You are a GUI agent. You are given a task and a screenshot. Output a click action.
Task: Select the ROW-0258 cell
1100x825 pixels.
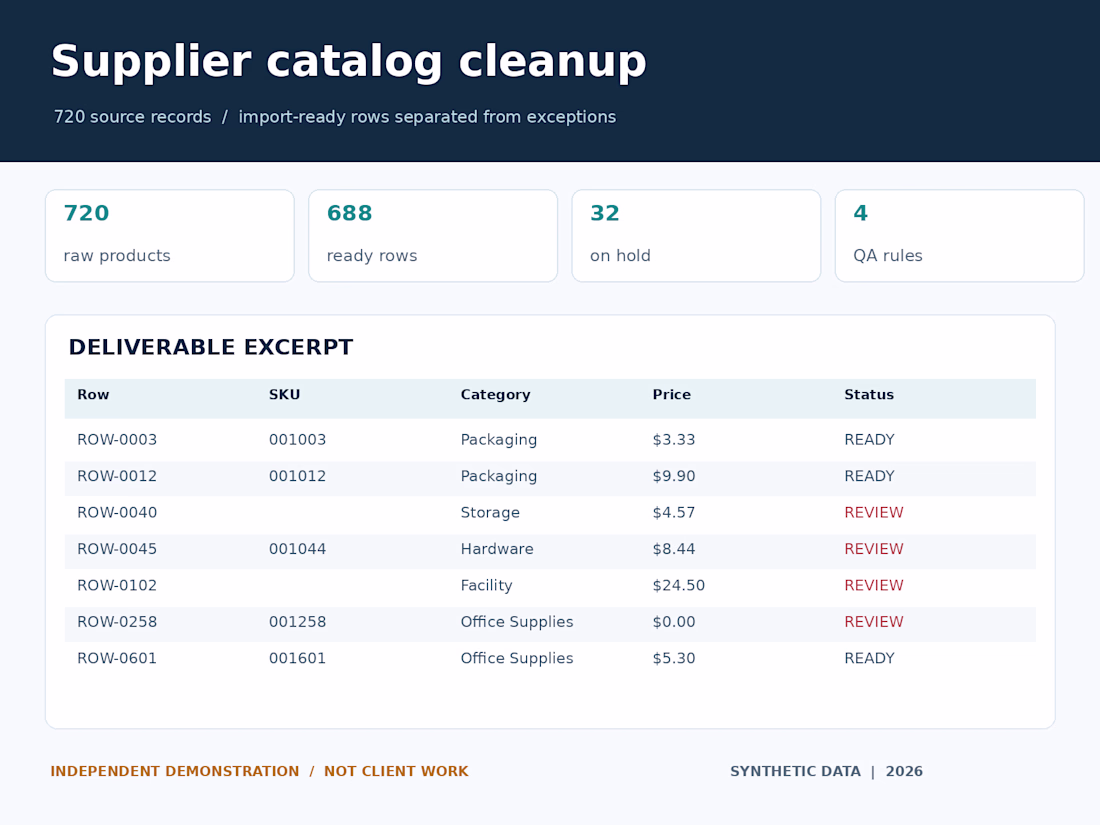(117, 622)
